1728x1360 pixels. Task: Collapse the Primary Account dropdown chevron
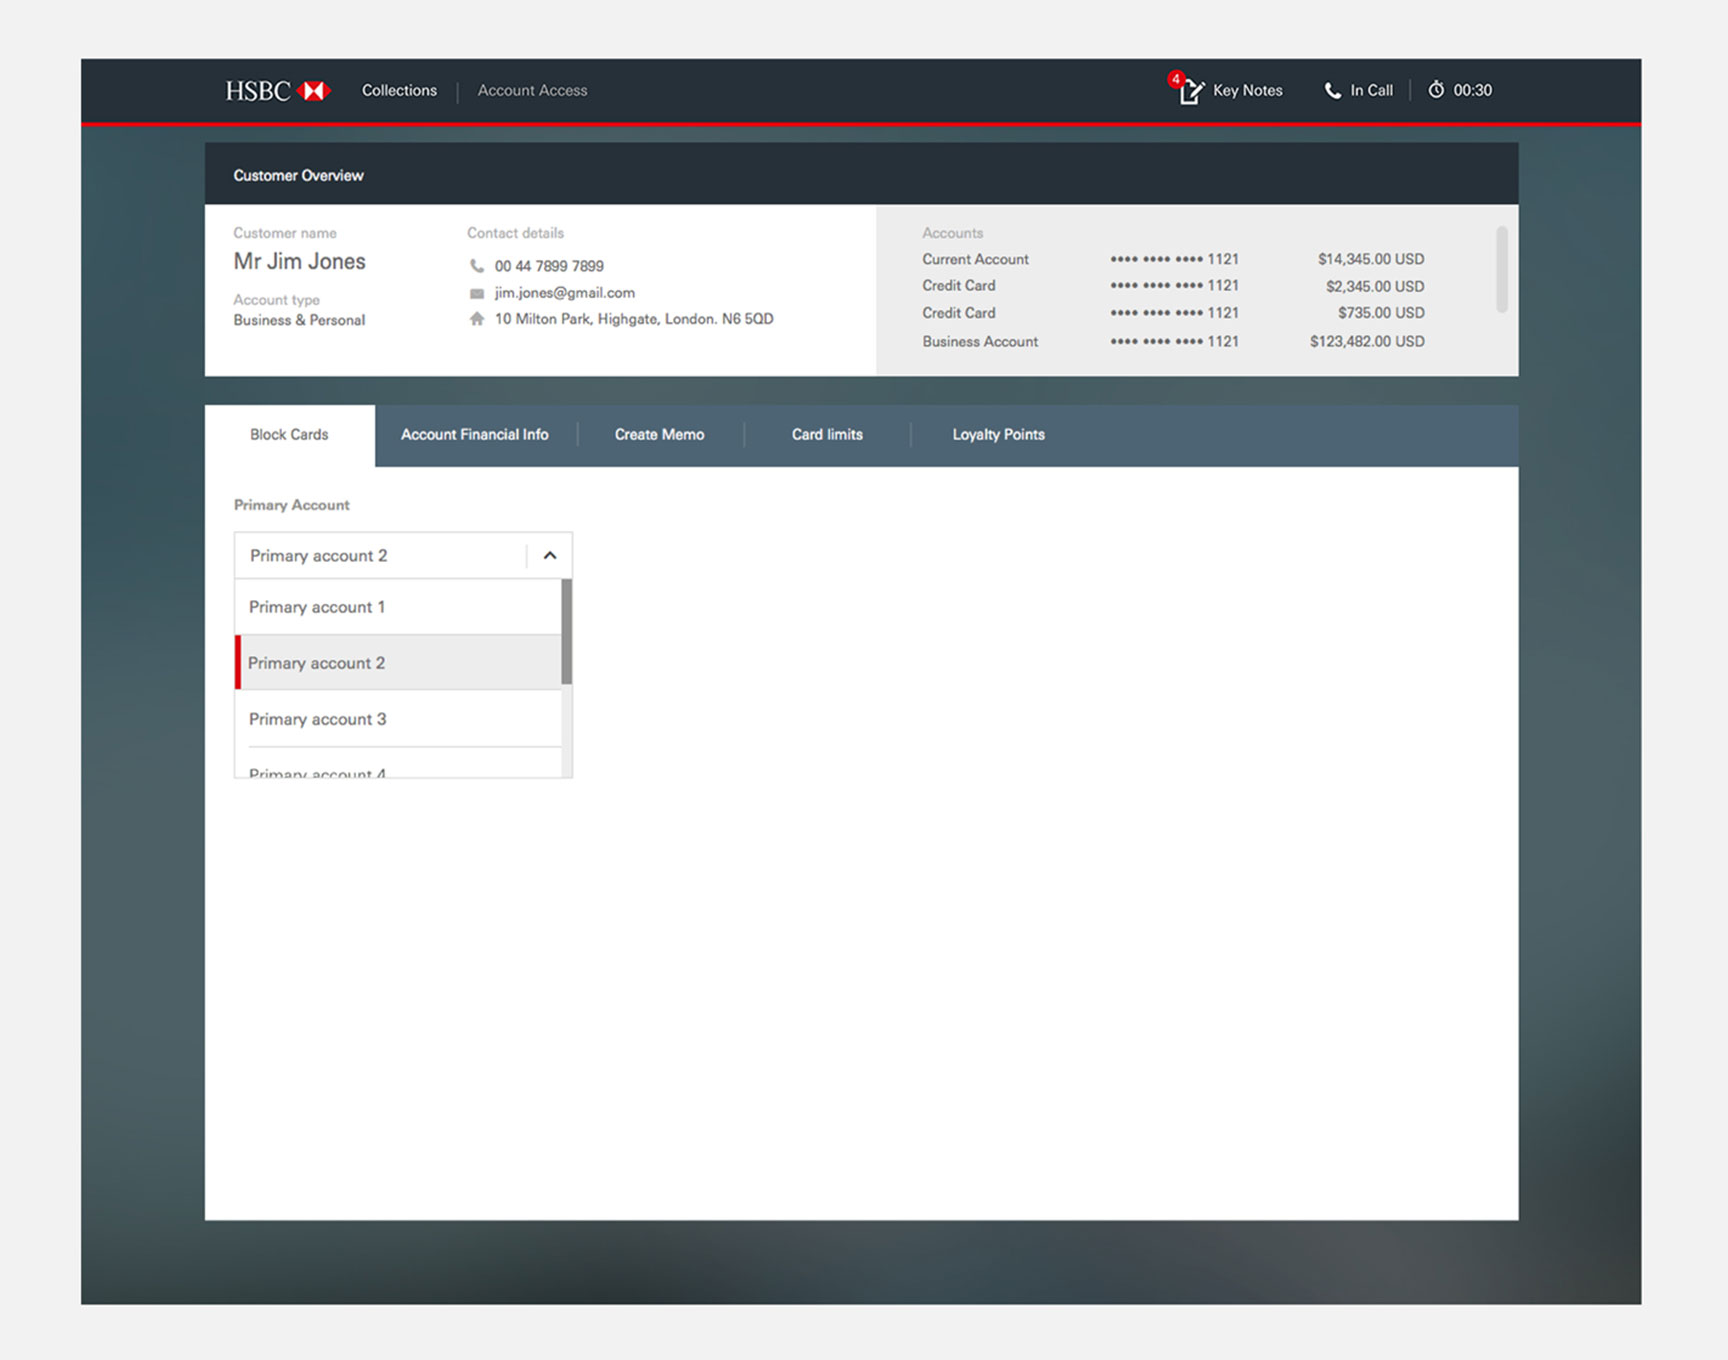click(x=549, y=556)
